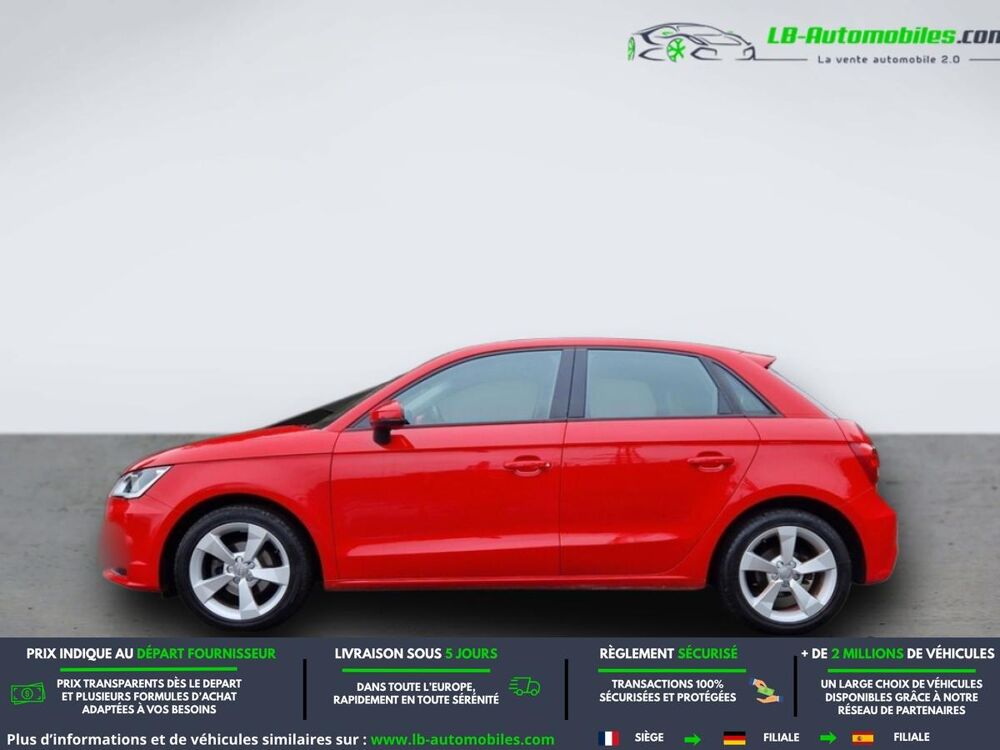Click the green arrow before the Spanish flag
The width and height of the screenshot is (1000, 750).
pos(828,739)
